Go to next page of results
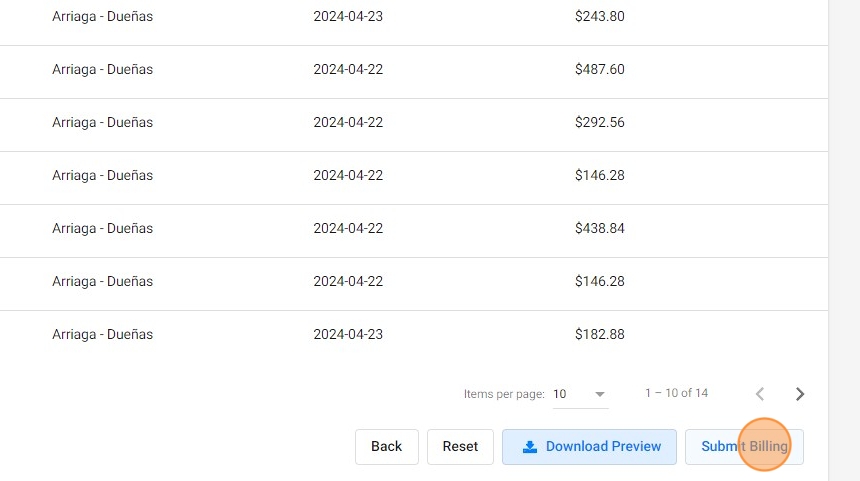The width and height of the screenshot is (860, 481). [x=800, y=394]
